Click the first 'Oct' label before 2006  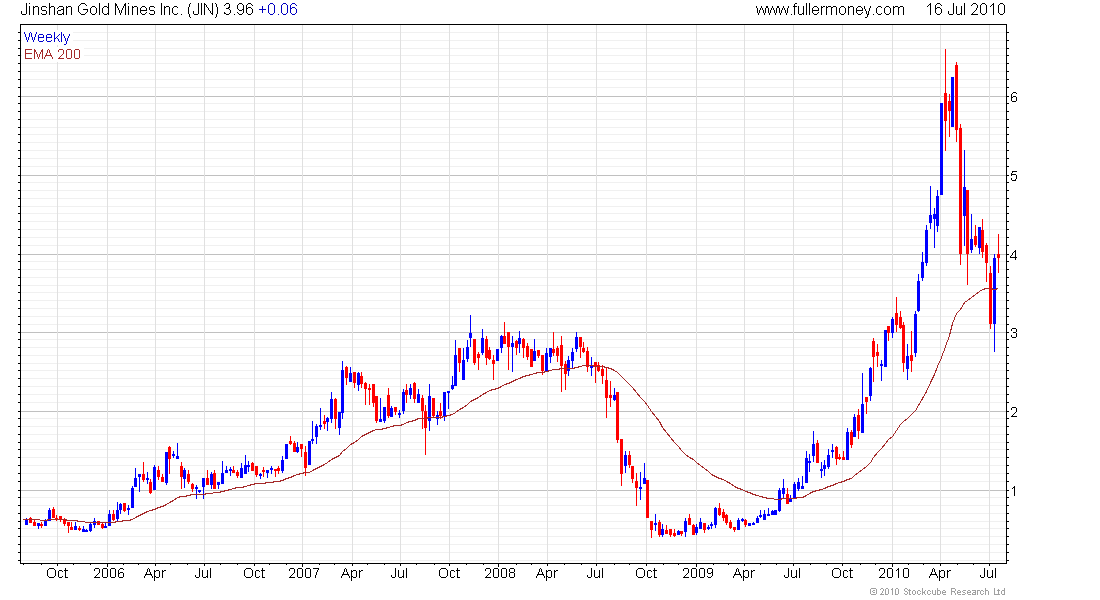tap(57, 573)
